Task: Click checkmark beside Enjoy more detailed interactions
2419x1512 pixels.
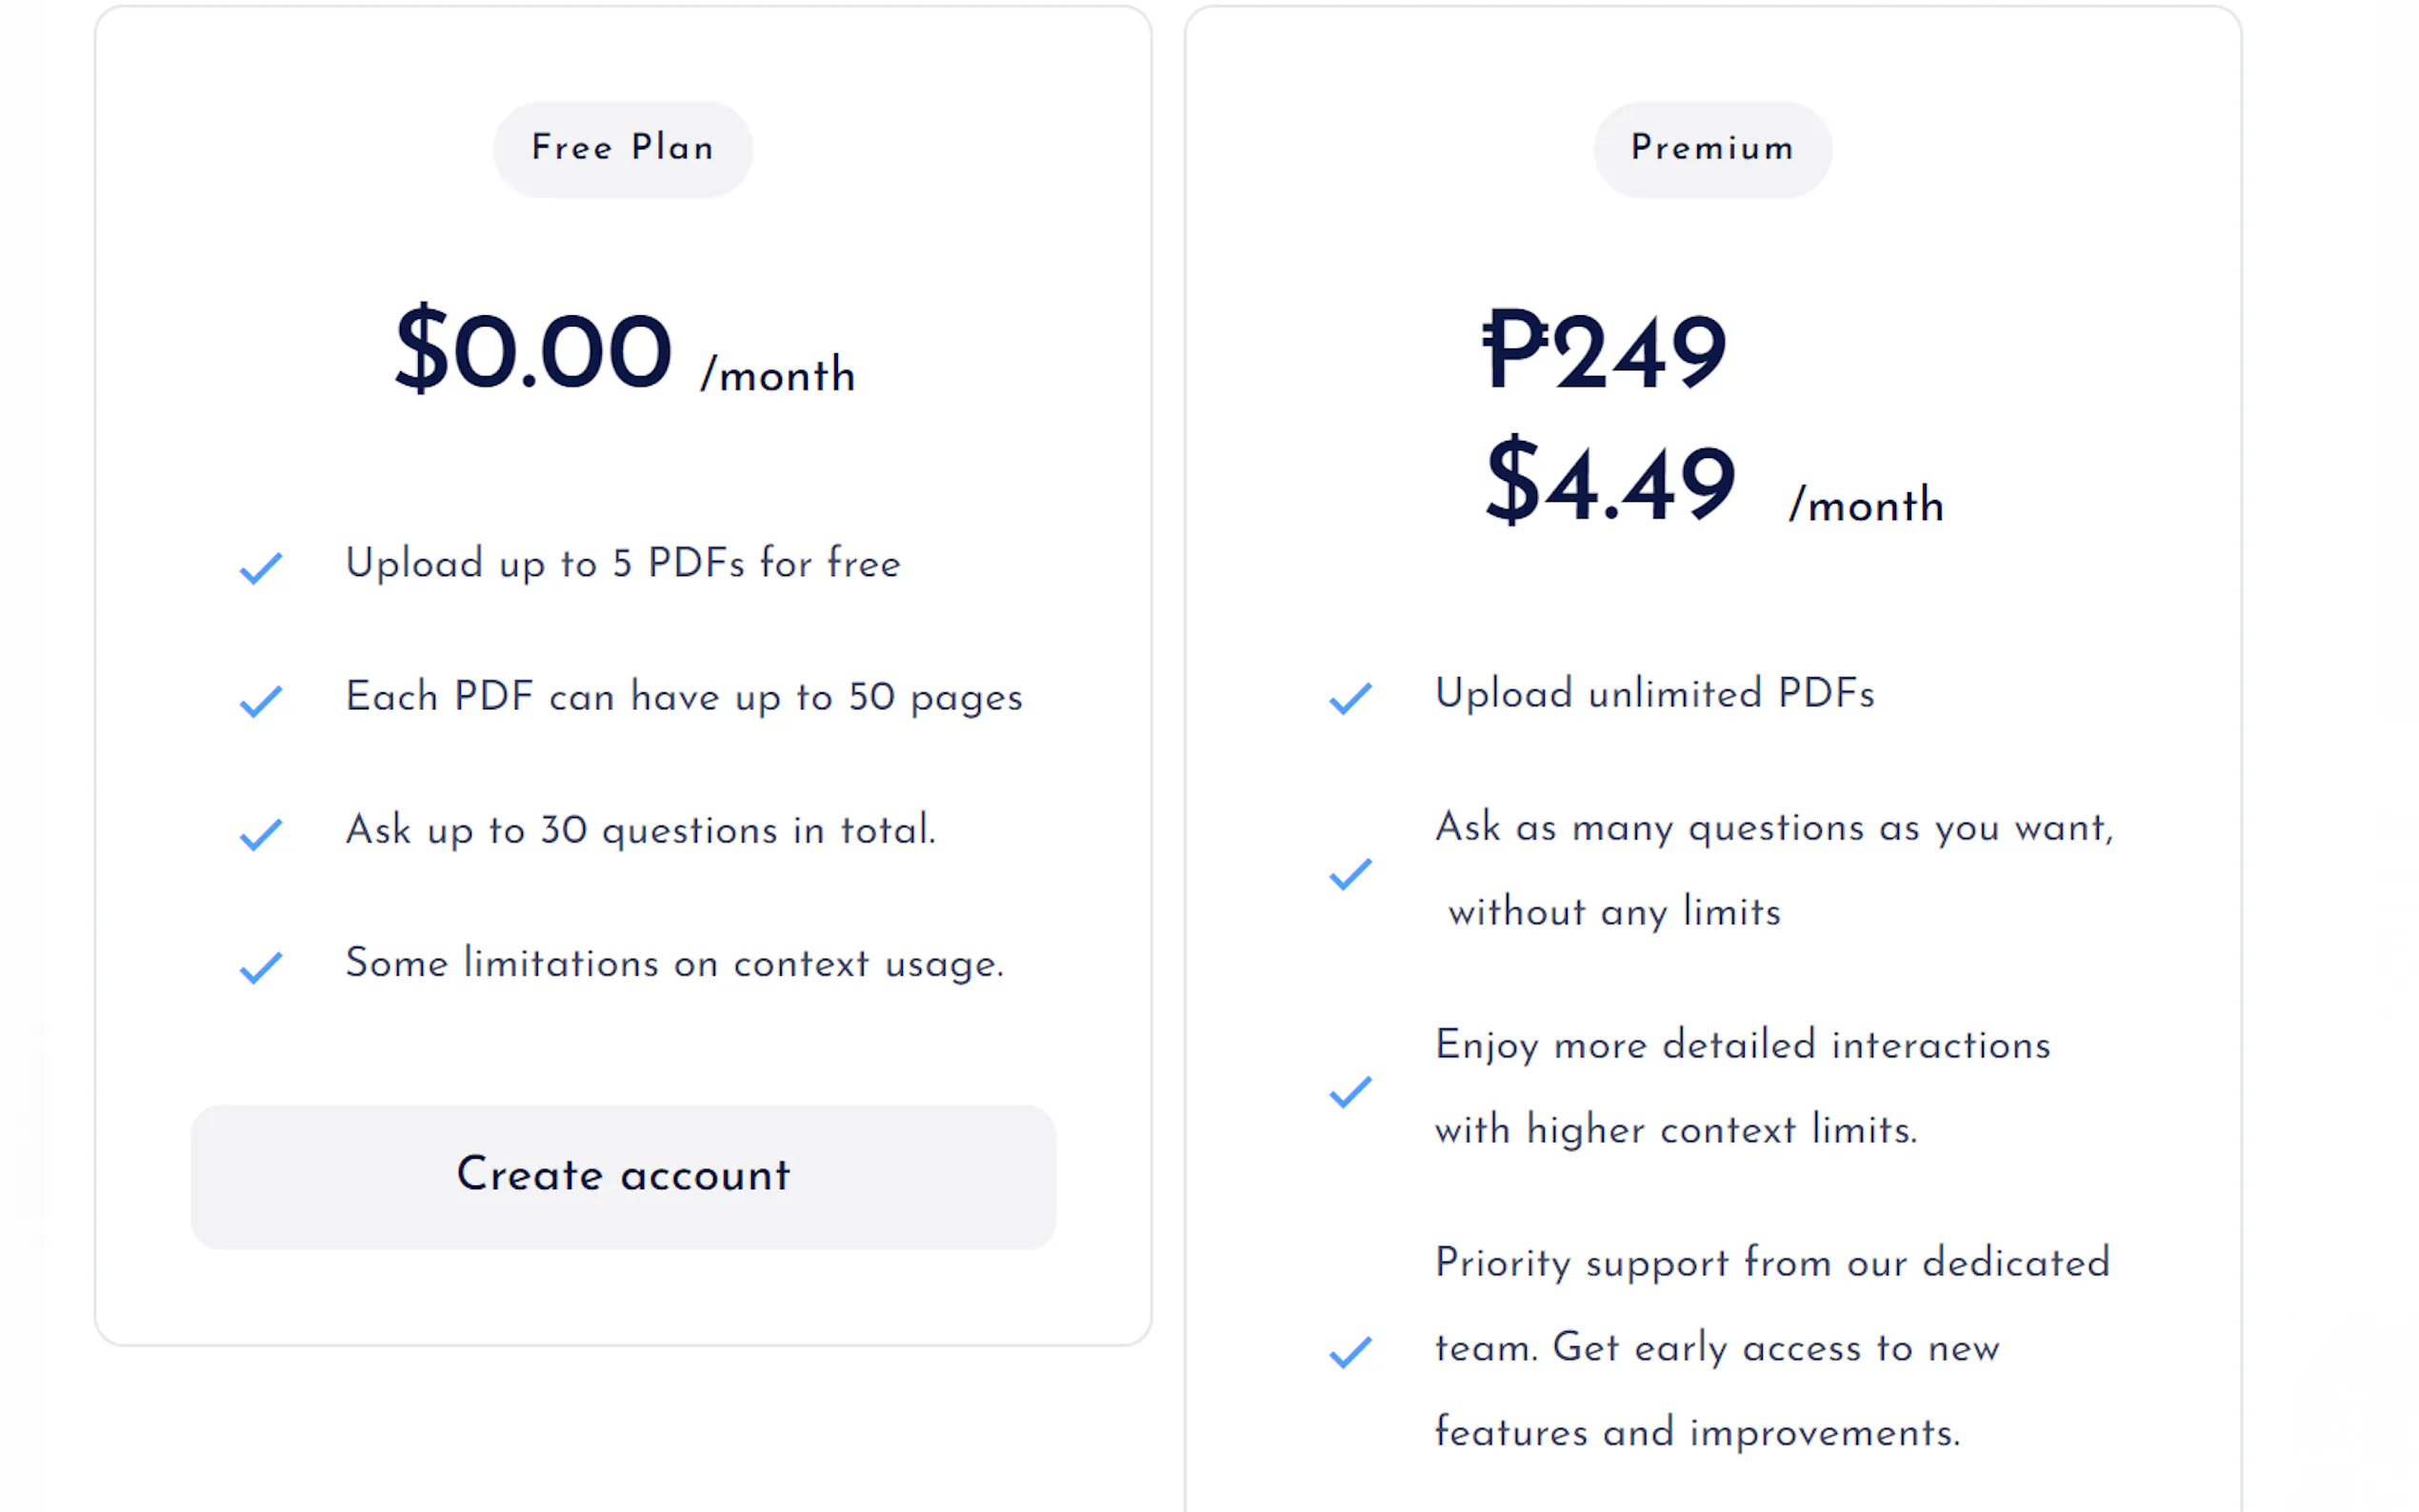Action: point(1350,1090)
